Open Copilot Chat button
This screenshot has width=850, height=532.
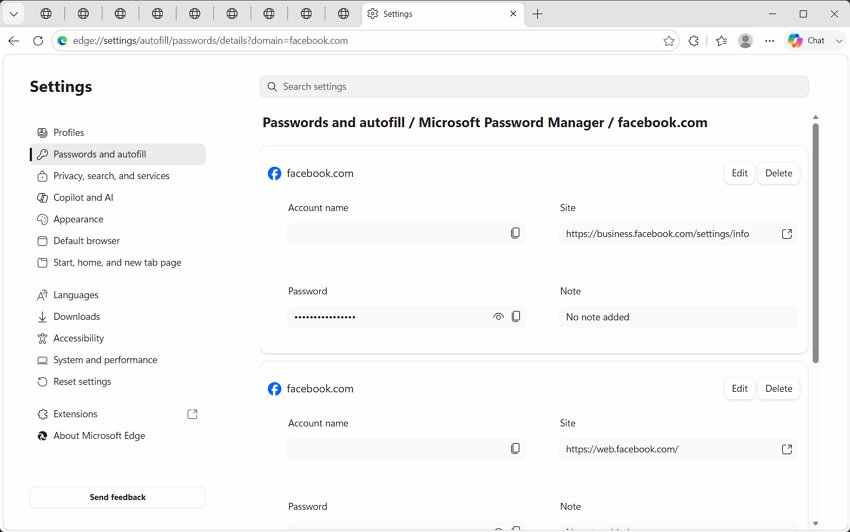(806, 41)
